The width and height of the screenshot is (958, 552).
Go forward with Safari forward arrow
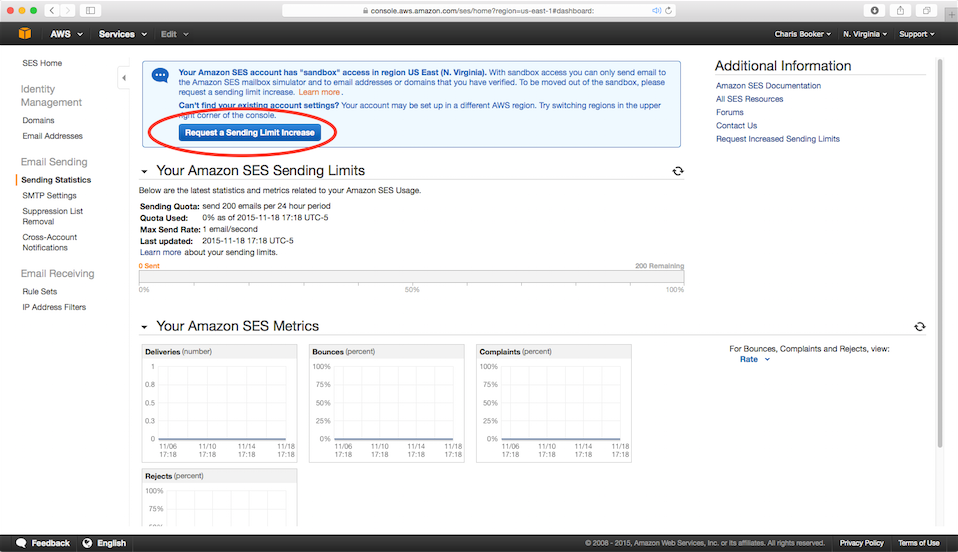pyautogui.click(x=68, y=10)
